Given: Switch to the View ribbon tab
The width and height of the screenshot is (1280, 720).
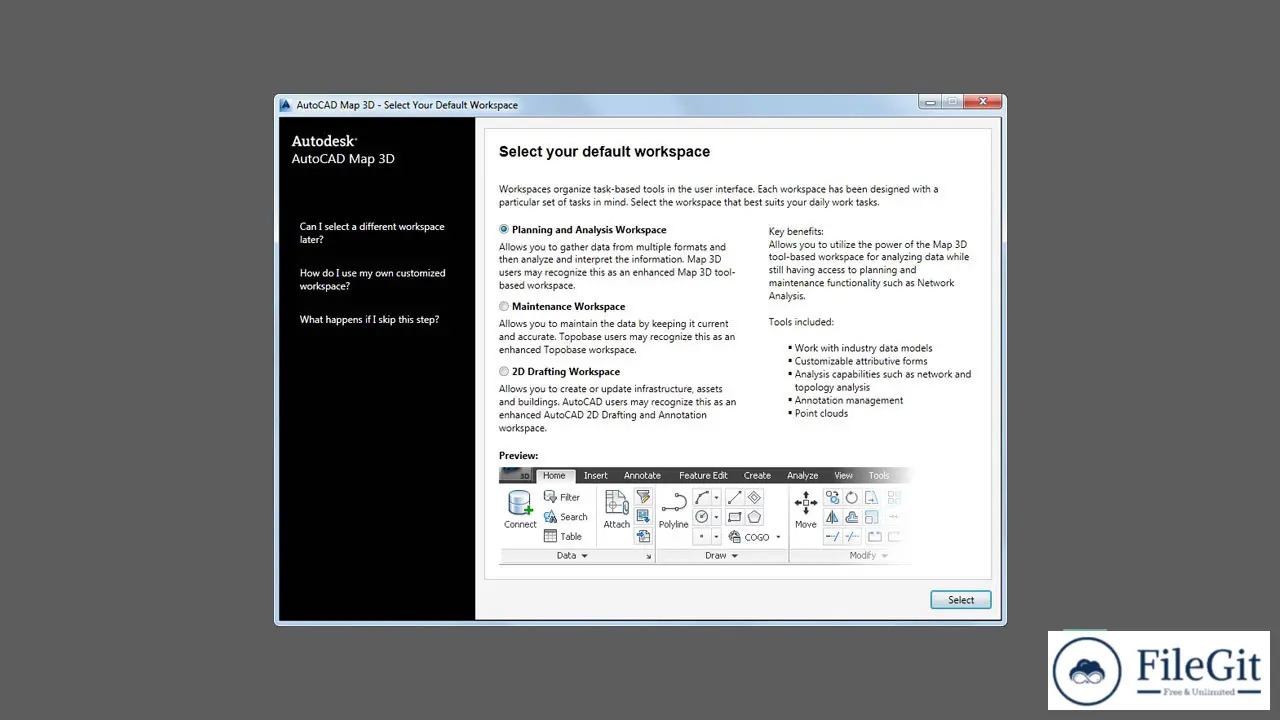Looking at the screenshot, I should pyautogui.click(x=843, y=476).
